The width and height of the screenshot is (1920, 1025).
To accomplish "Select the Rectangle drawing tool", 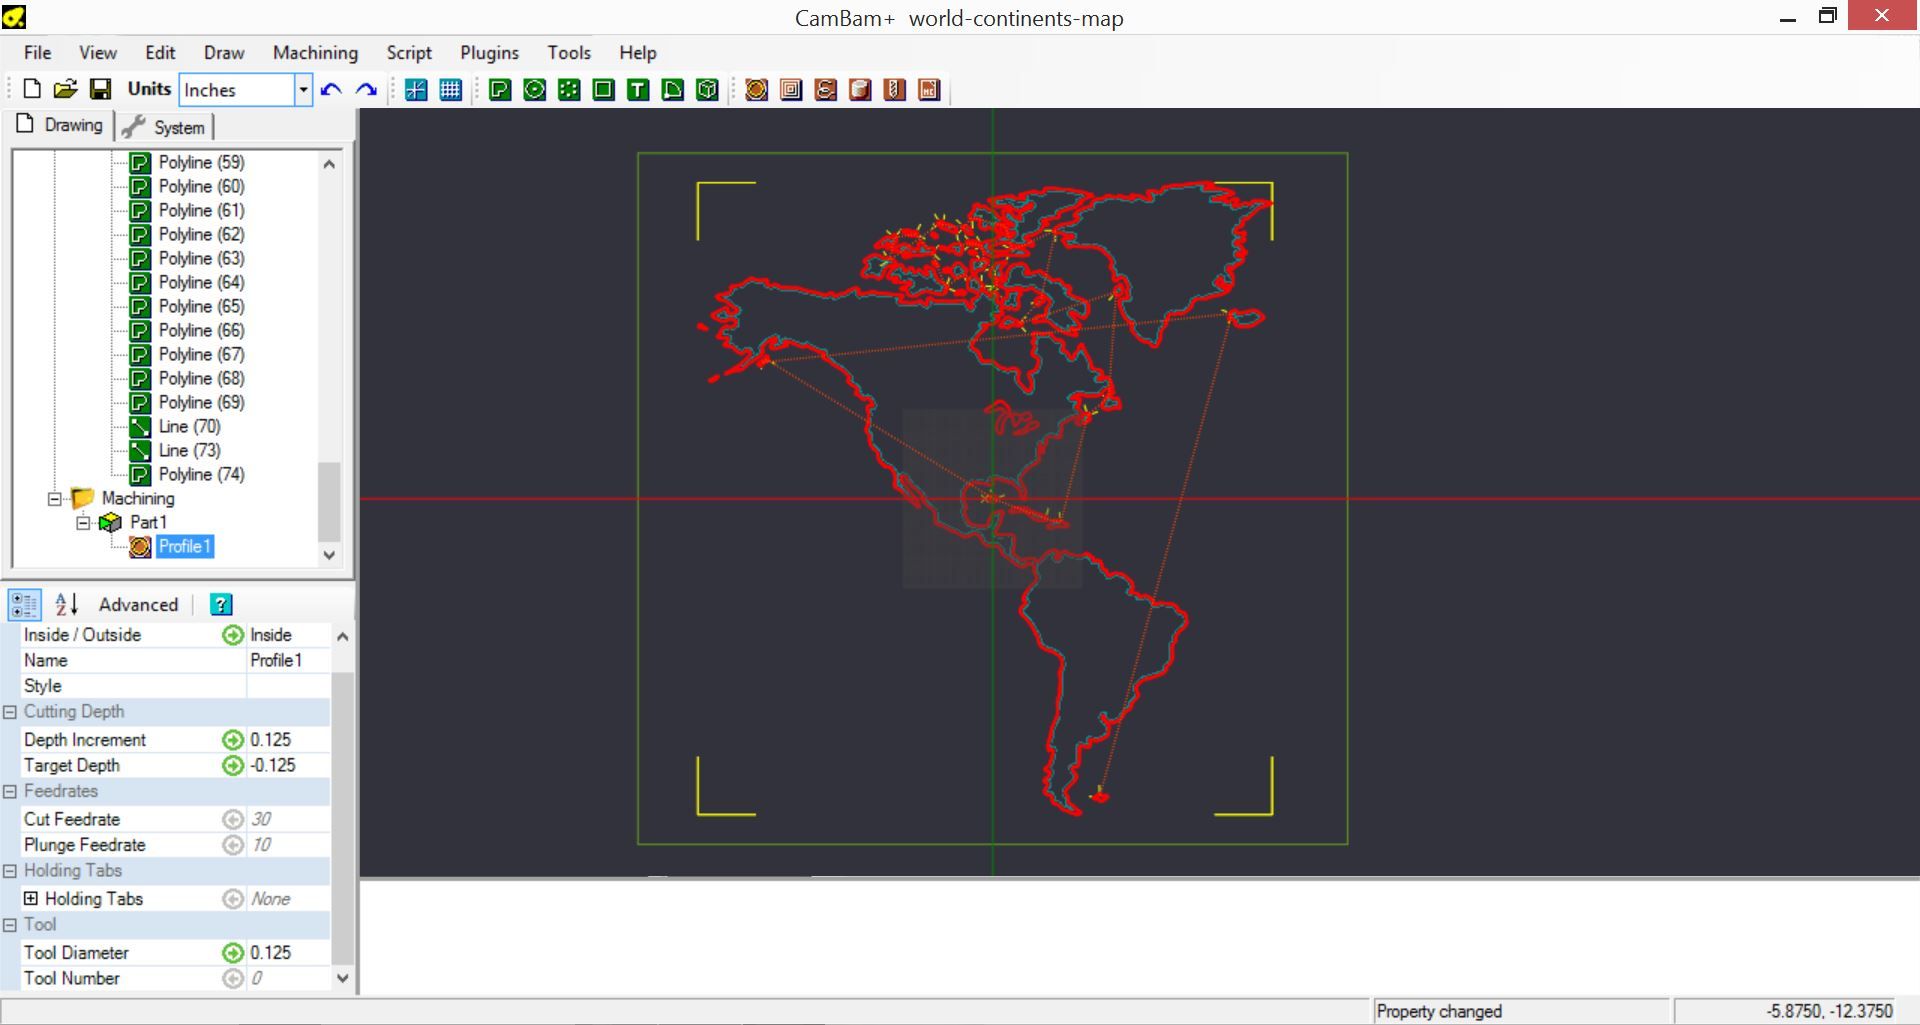I will pos(603,90).
